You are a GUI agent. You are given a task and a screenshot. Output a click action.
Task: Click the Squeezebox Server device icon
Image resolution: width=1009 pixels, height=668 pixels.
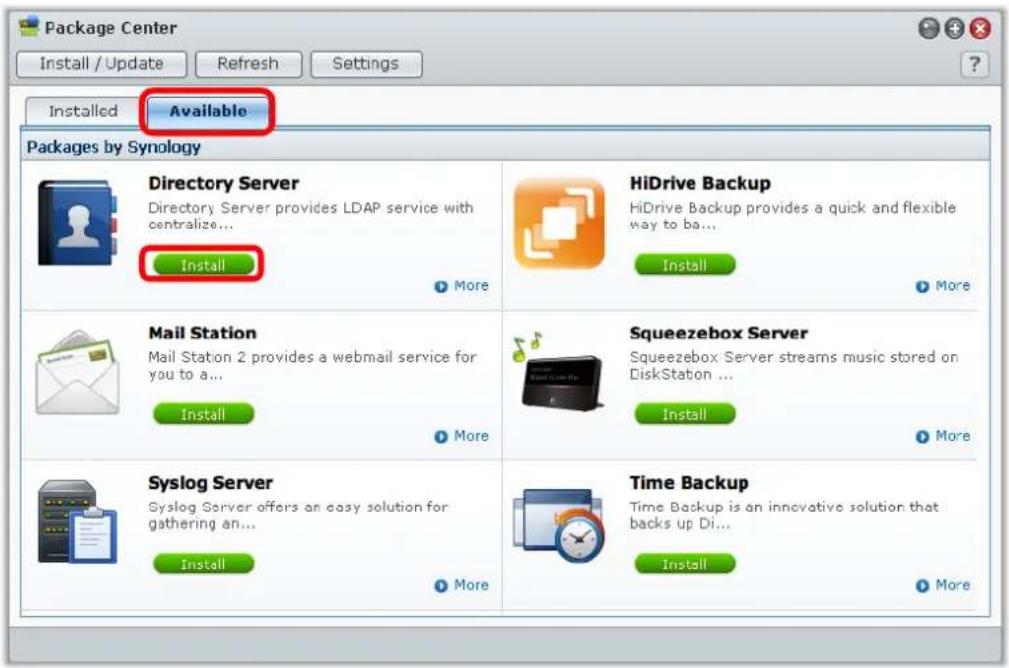pos(558,372)
